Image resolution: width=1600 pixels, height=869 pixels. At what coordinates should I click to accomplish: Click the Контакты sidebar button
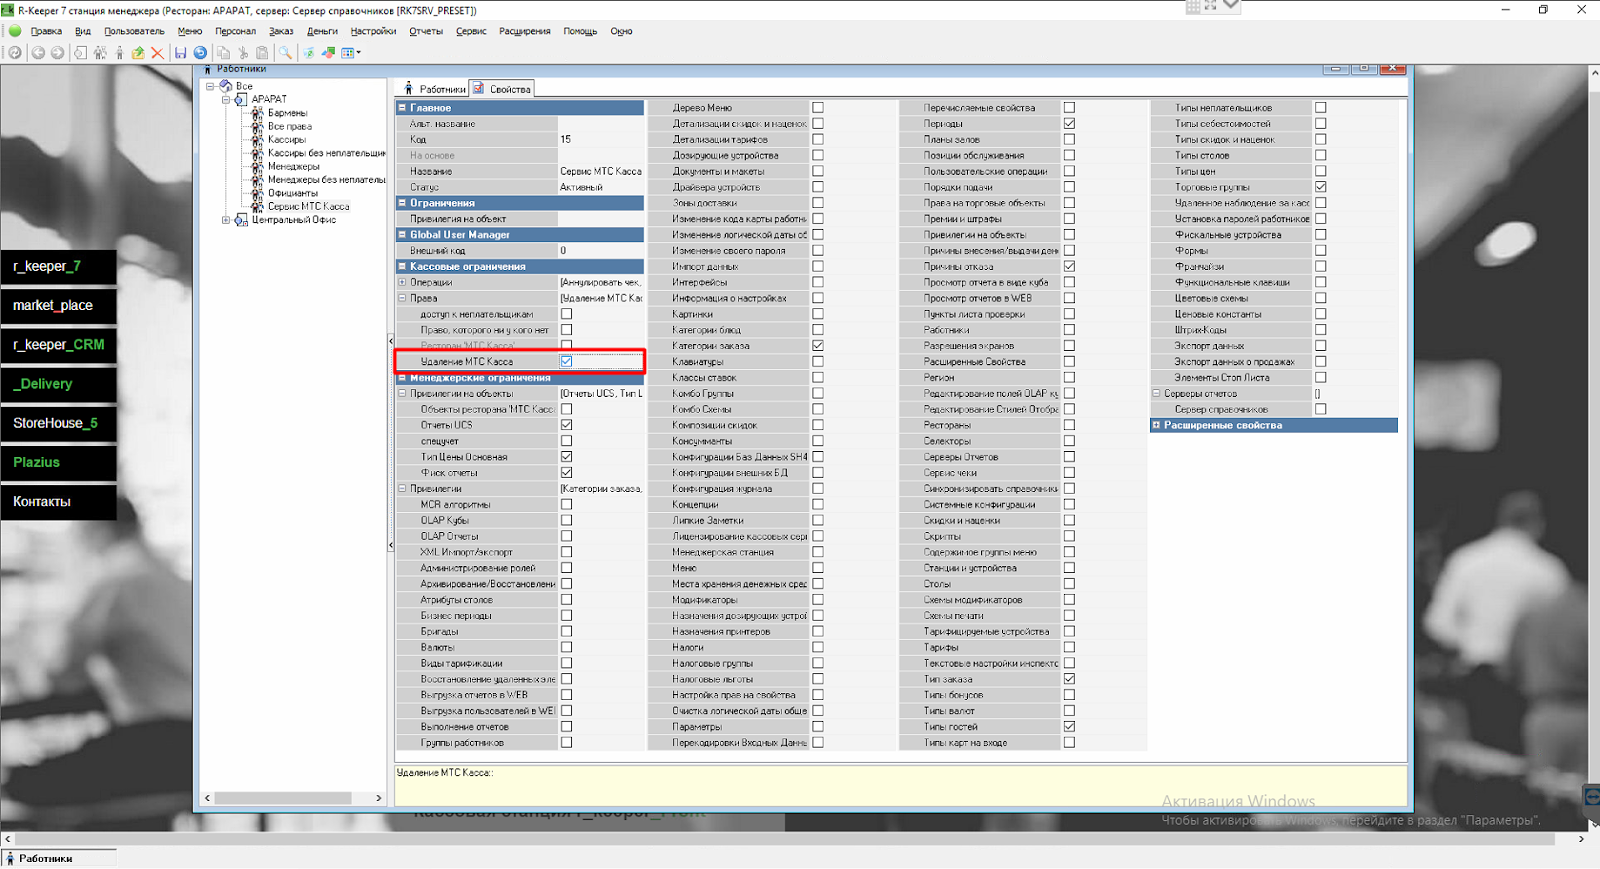(58, 501)
